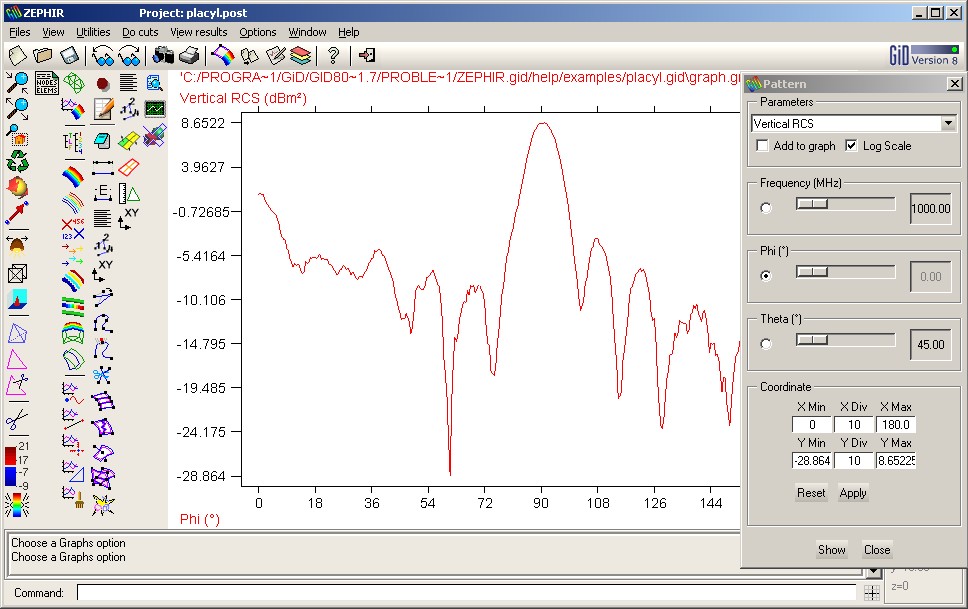This screenshot has width=968, height=609.
Task: Click the Apply button in Coordinate section
Action: (x=853, y=493)
